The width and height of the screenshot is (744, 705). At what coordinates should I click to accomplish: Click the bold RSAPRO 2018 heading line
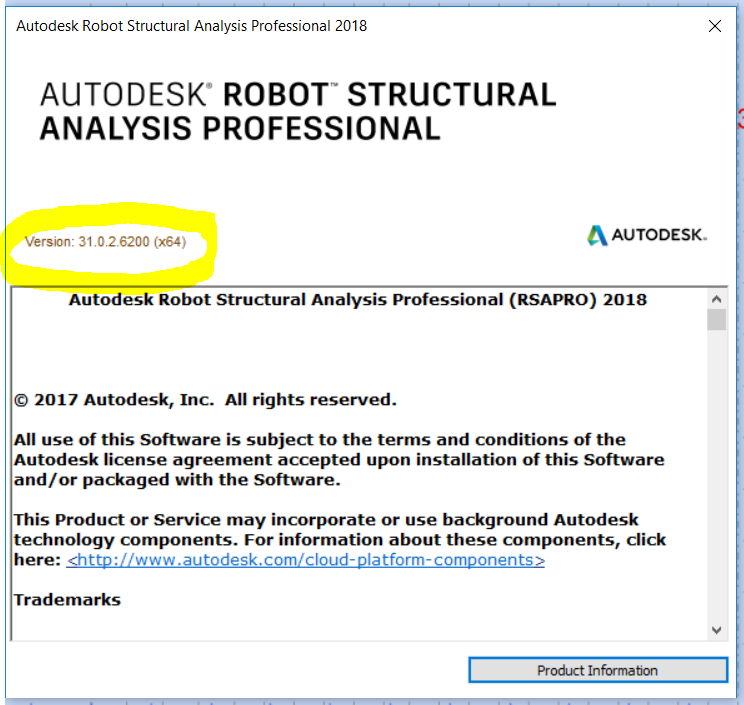pyautogui.click(x=358, y=300)
